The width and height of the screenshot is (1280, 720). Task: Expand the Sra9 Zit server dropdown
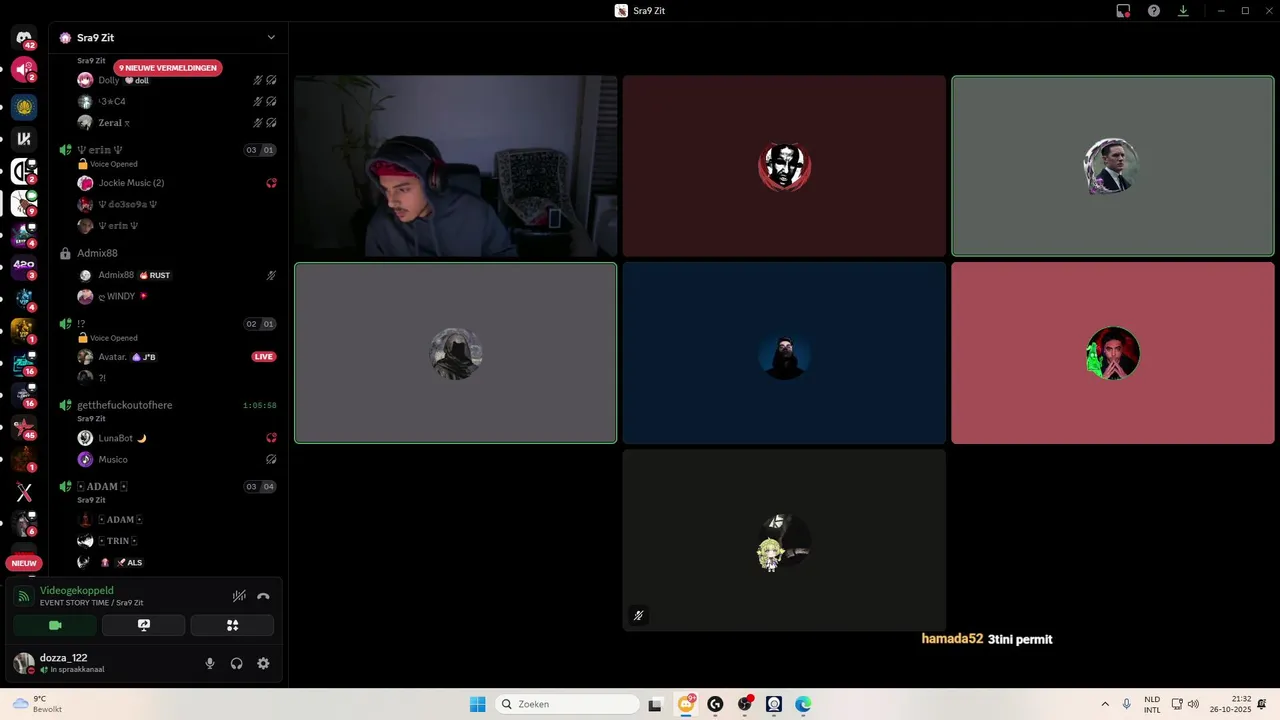271,38
